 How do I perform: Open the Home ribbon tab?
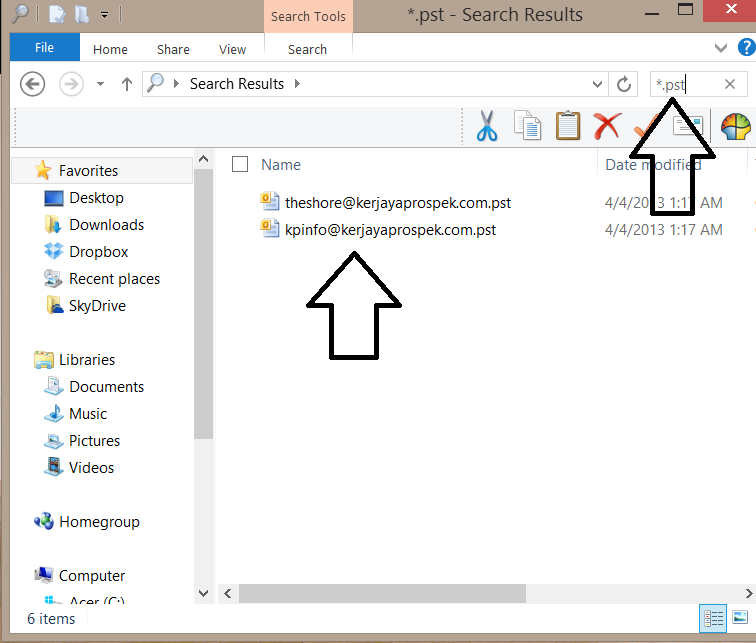tap(110, 49)
